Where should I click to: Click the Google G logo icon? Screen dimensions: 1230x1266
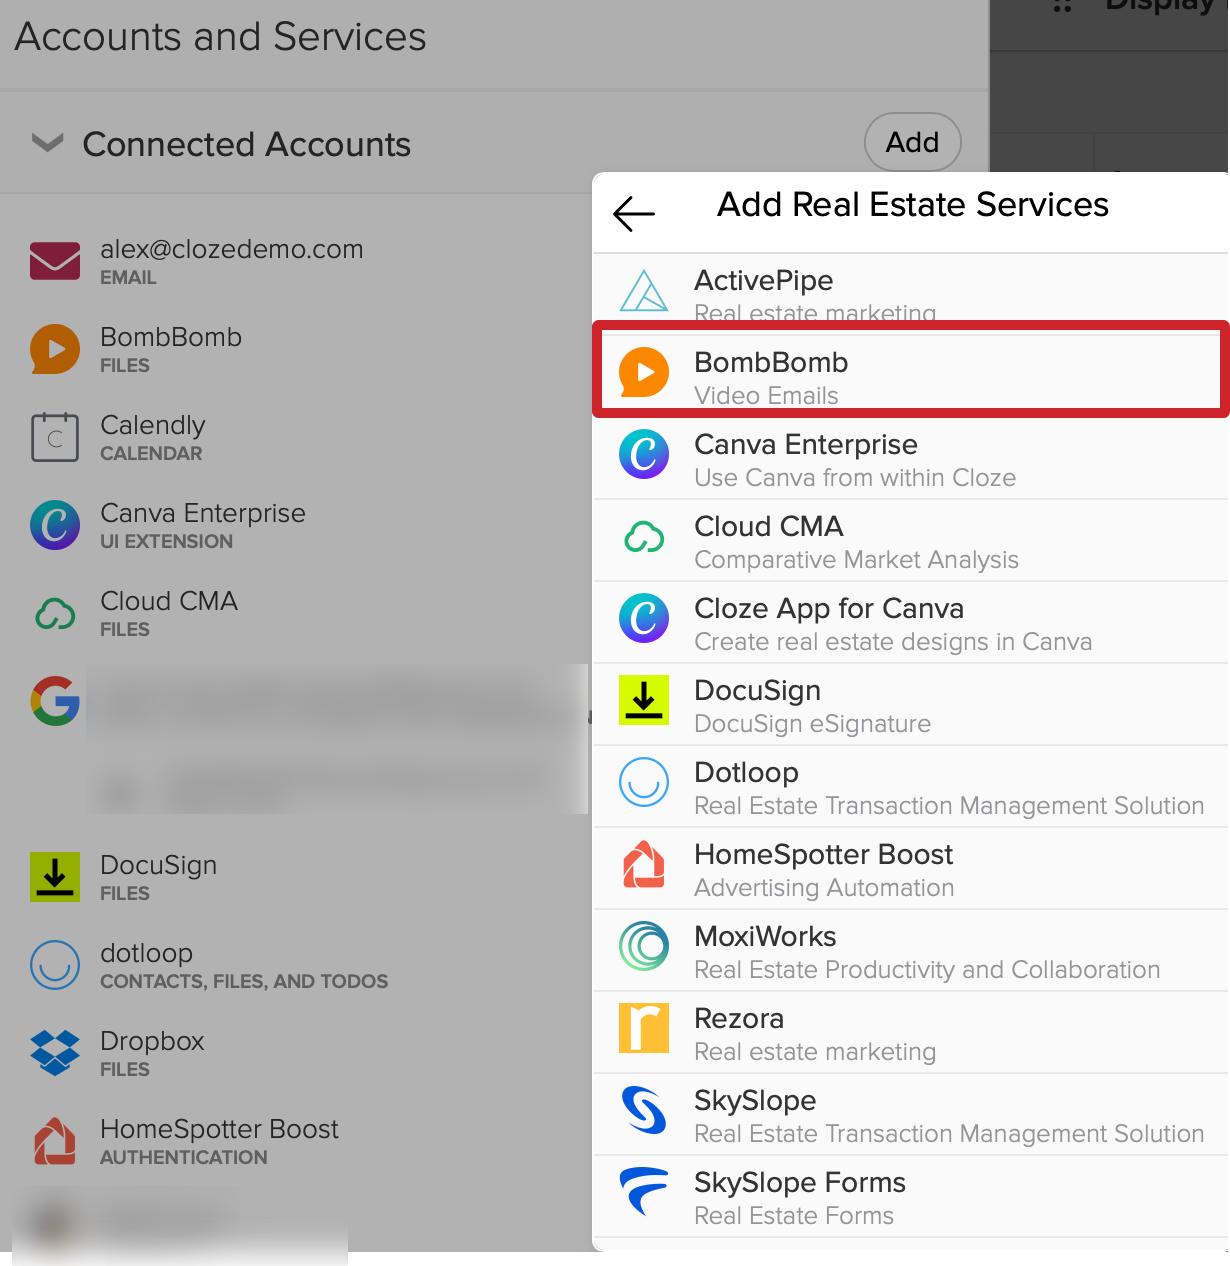pos(55,700)
